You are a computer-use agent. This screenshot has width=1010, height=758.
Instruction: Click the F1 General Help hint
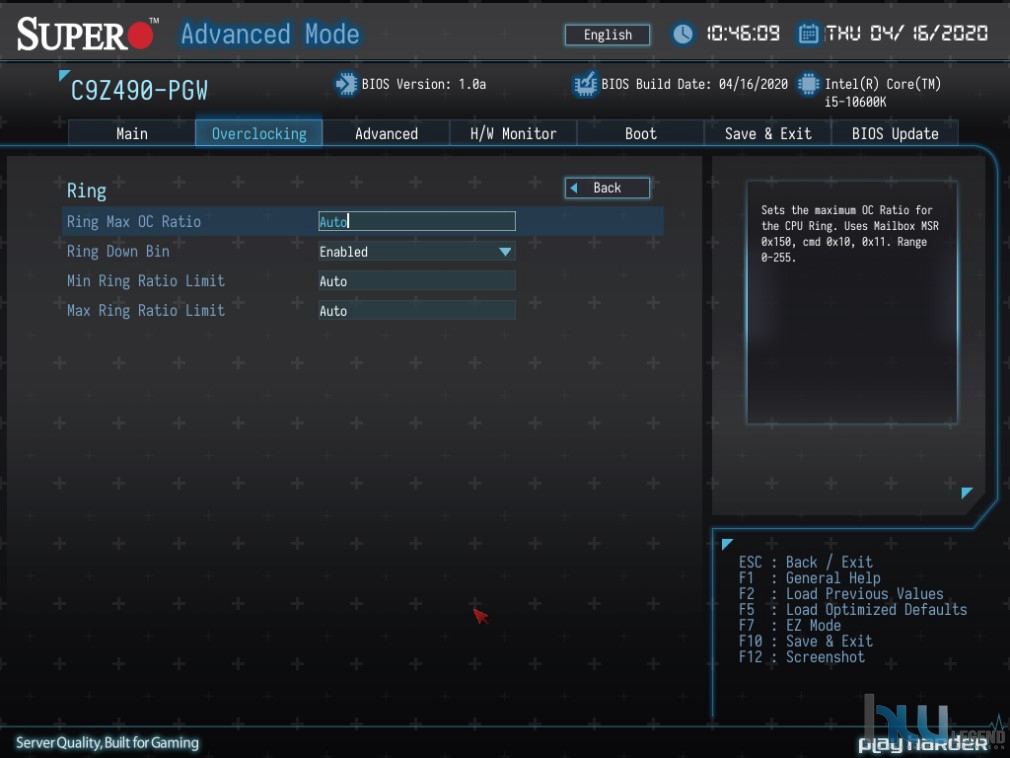pyautogui.click(x=809, y=578)
